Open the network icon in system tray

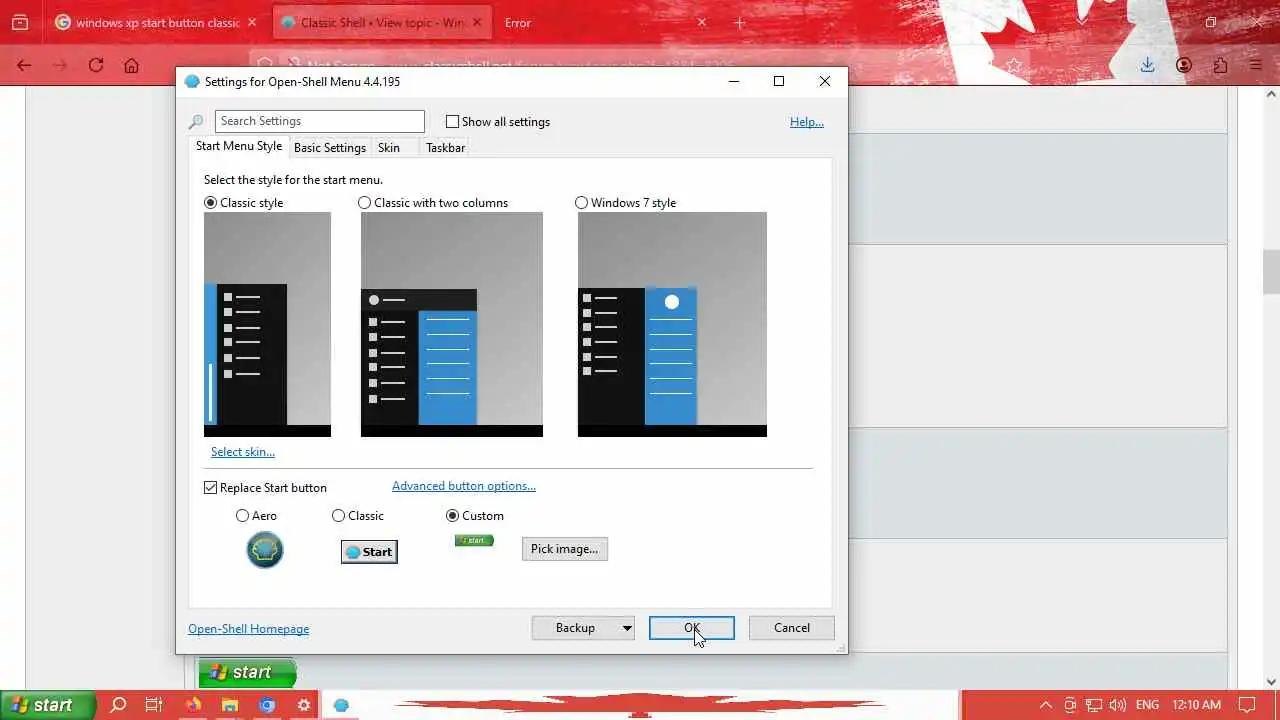pyautogui.click(x=1094, y=705)
